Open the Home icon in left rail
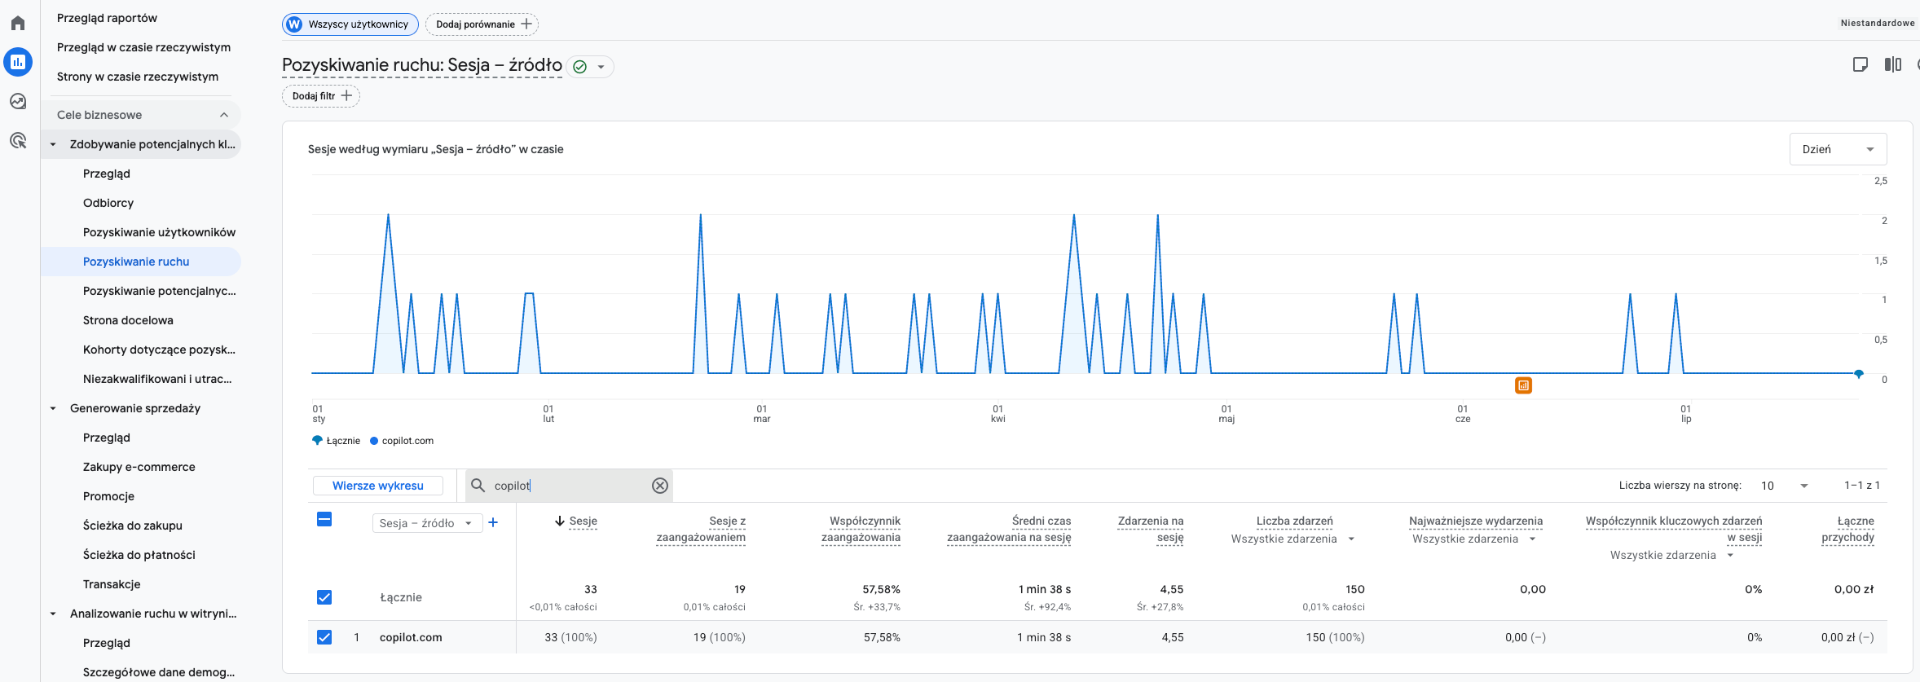Viewport: 1920px width, 682px height. coord(18,23)
